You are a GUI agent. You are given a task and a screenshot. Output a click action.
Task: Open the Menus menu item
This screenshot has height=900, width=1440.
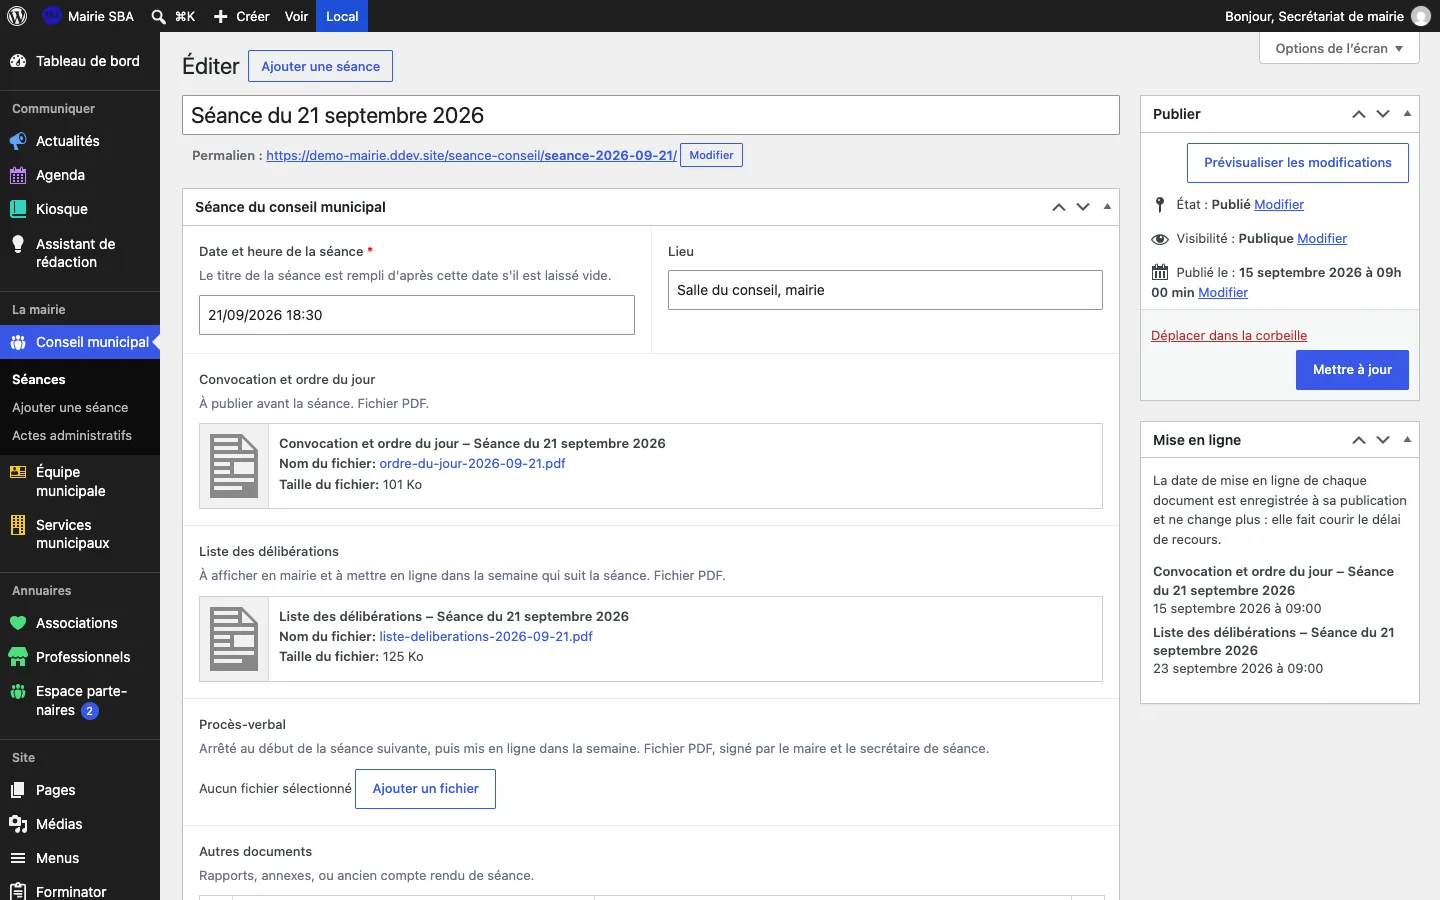tap(80, 858)
